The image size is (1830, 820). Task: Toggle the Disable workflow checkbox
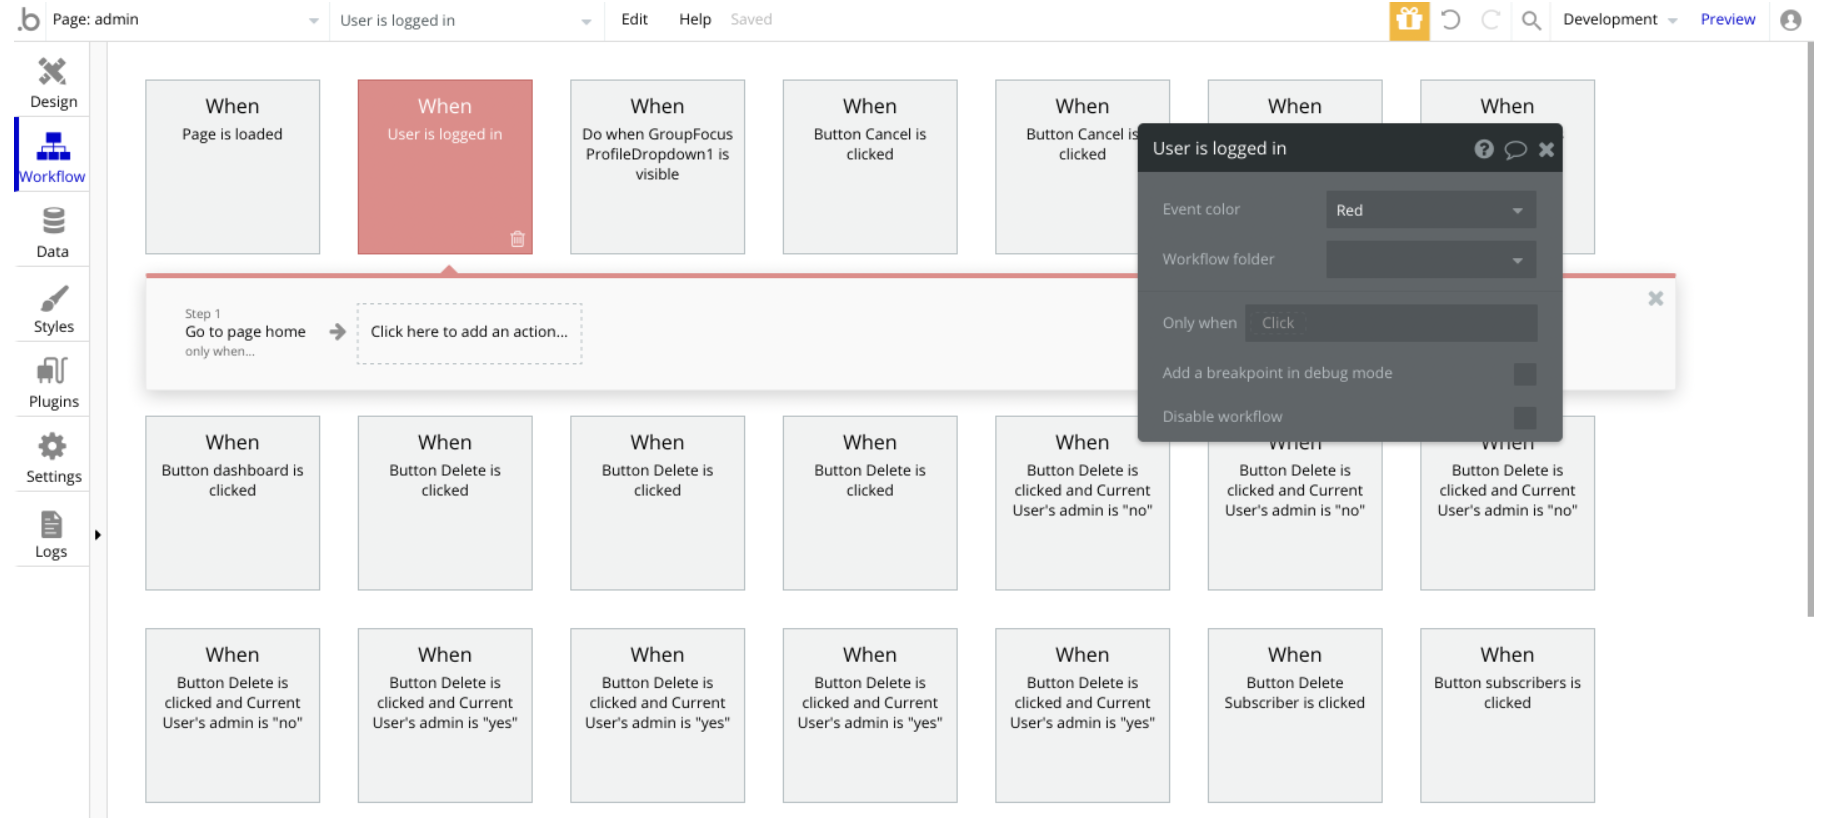tap(1524, 417)
